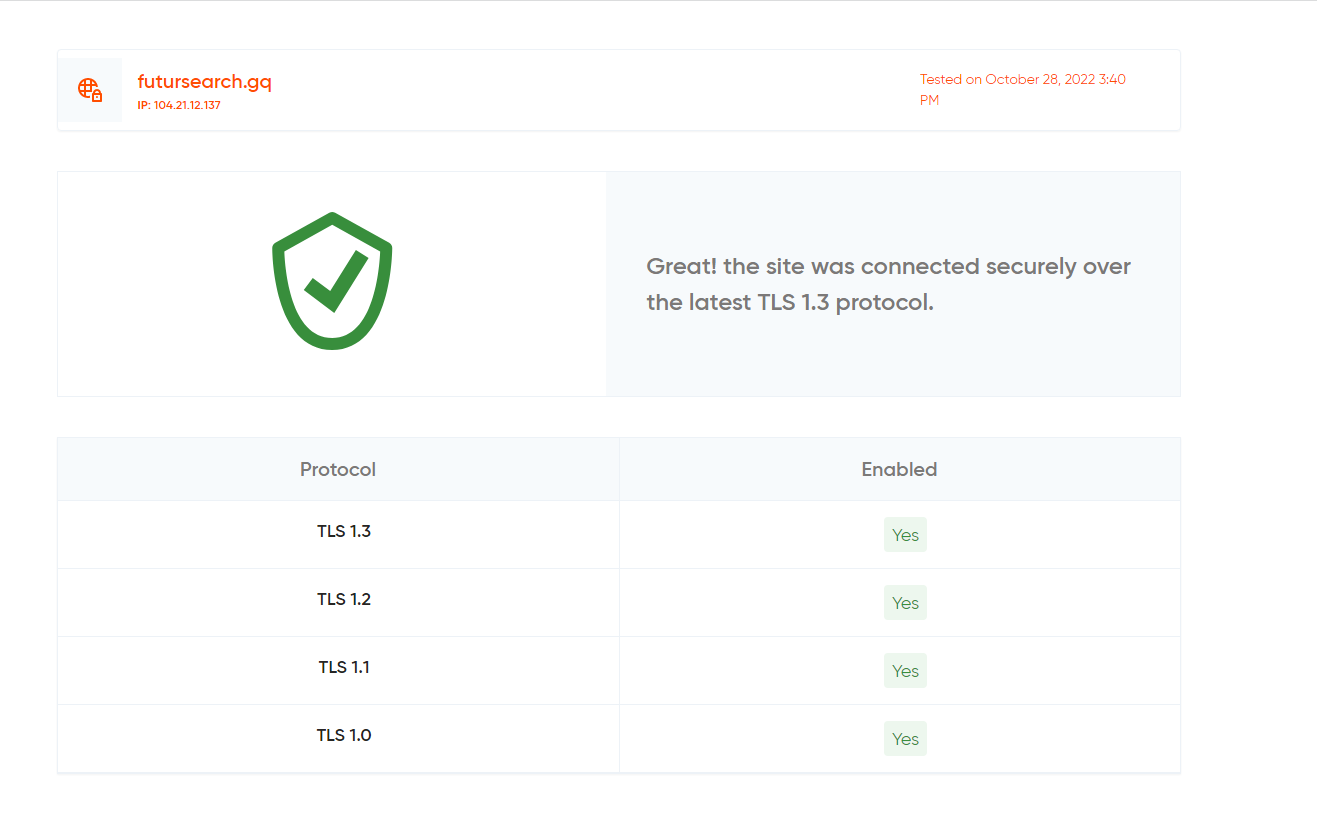
Task: Click the green shield checkmark graphic
Action: (x=331, y=280)
